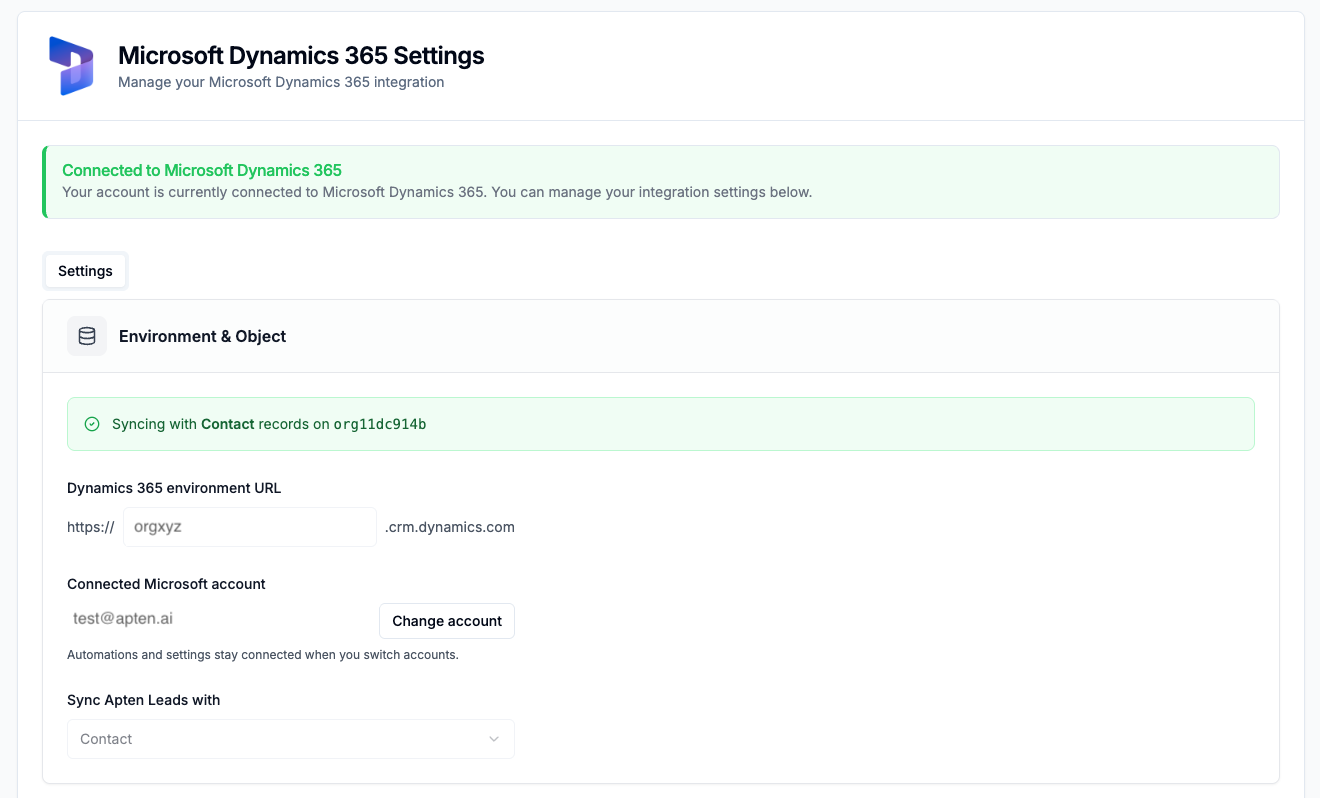The height and width of the screenshot is (798, 1320).
Task: Click the Microsoft Dynamics 365 logo icon
Action: point(71,66)
